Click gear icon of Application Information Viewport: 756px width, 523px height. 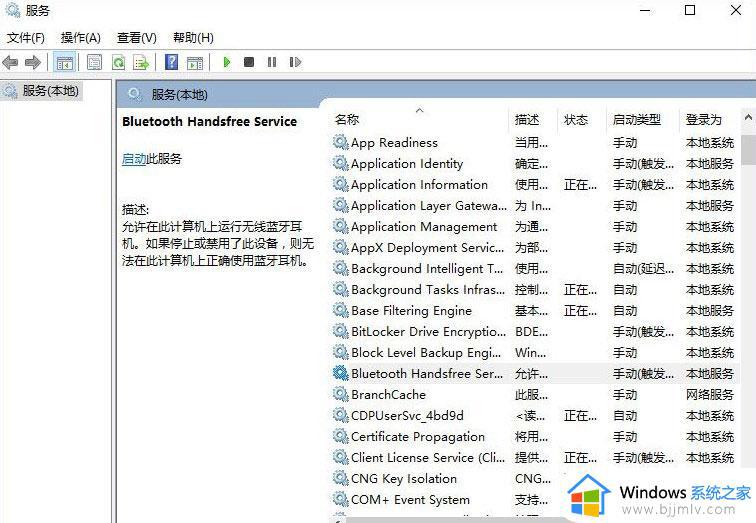point(341,184)
